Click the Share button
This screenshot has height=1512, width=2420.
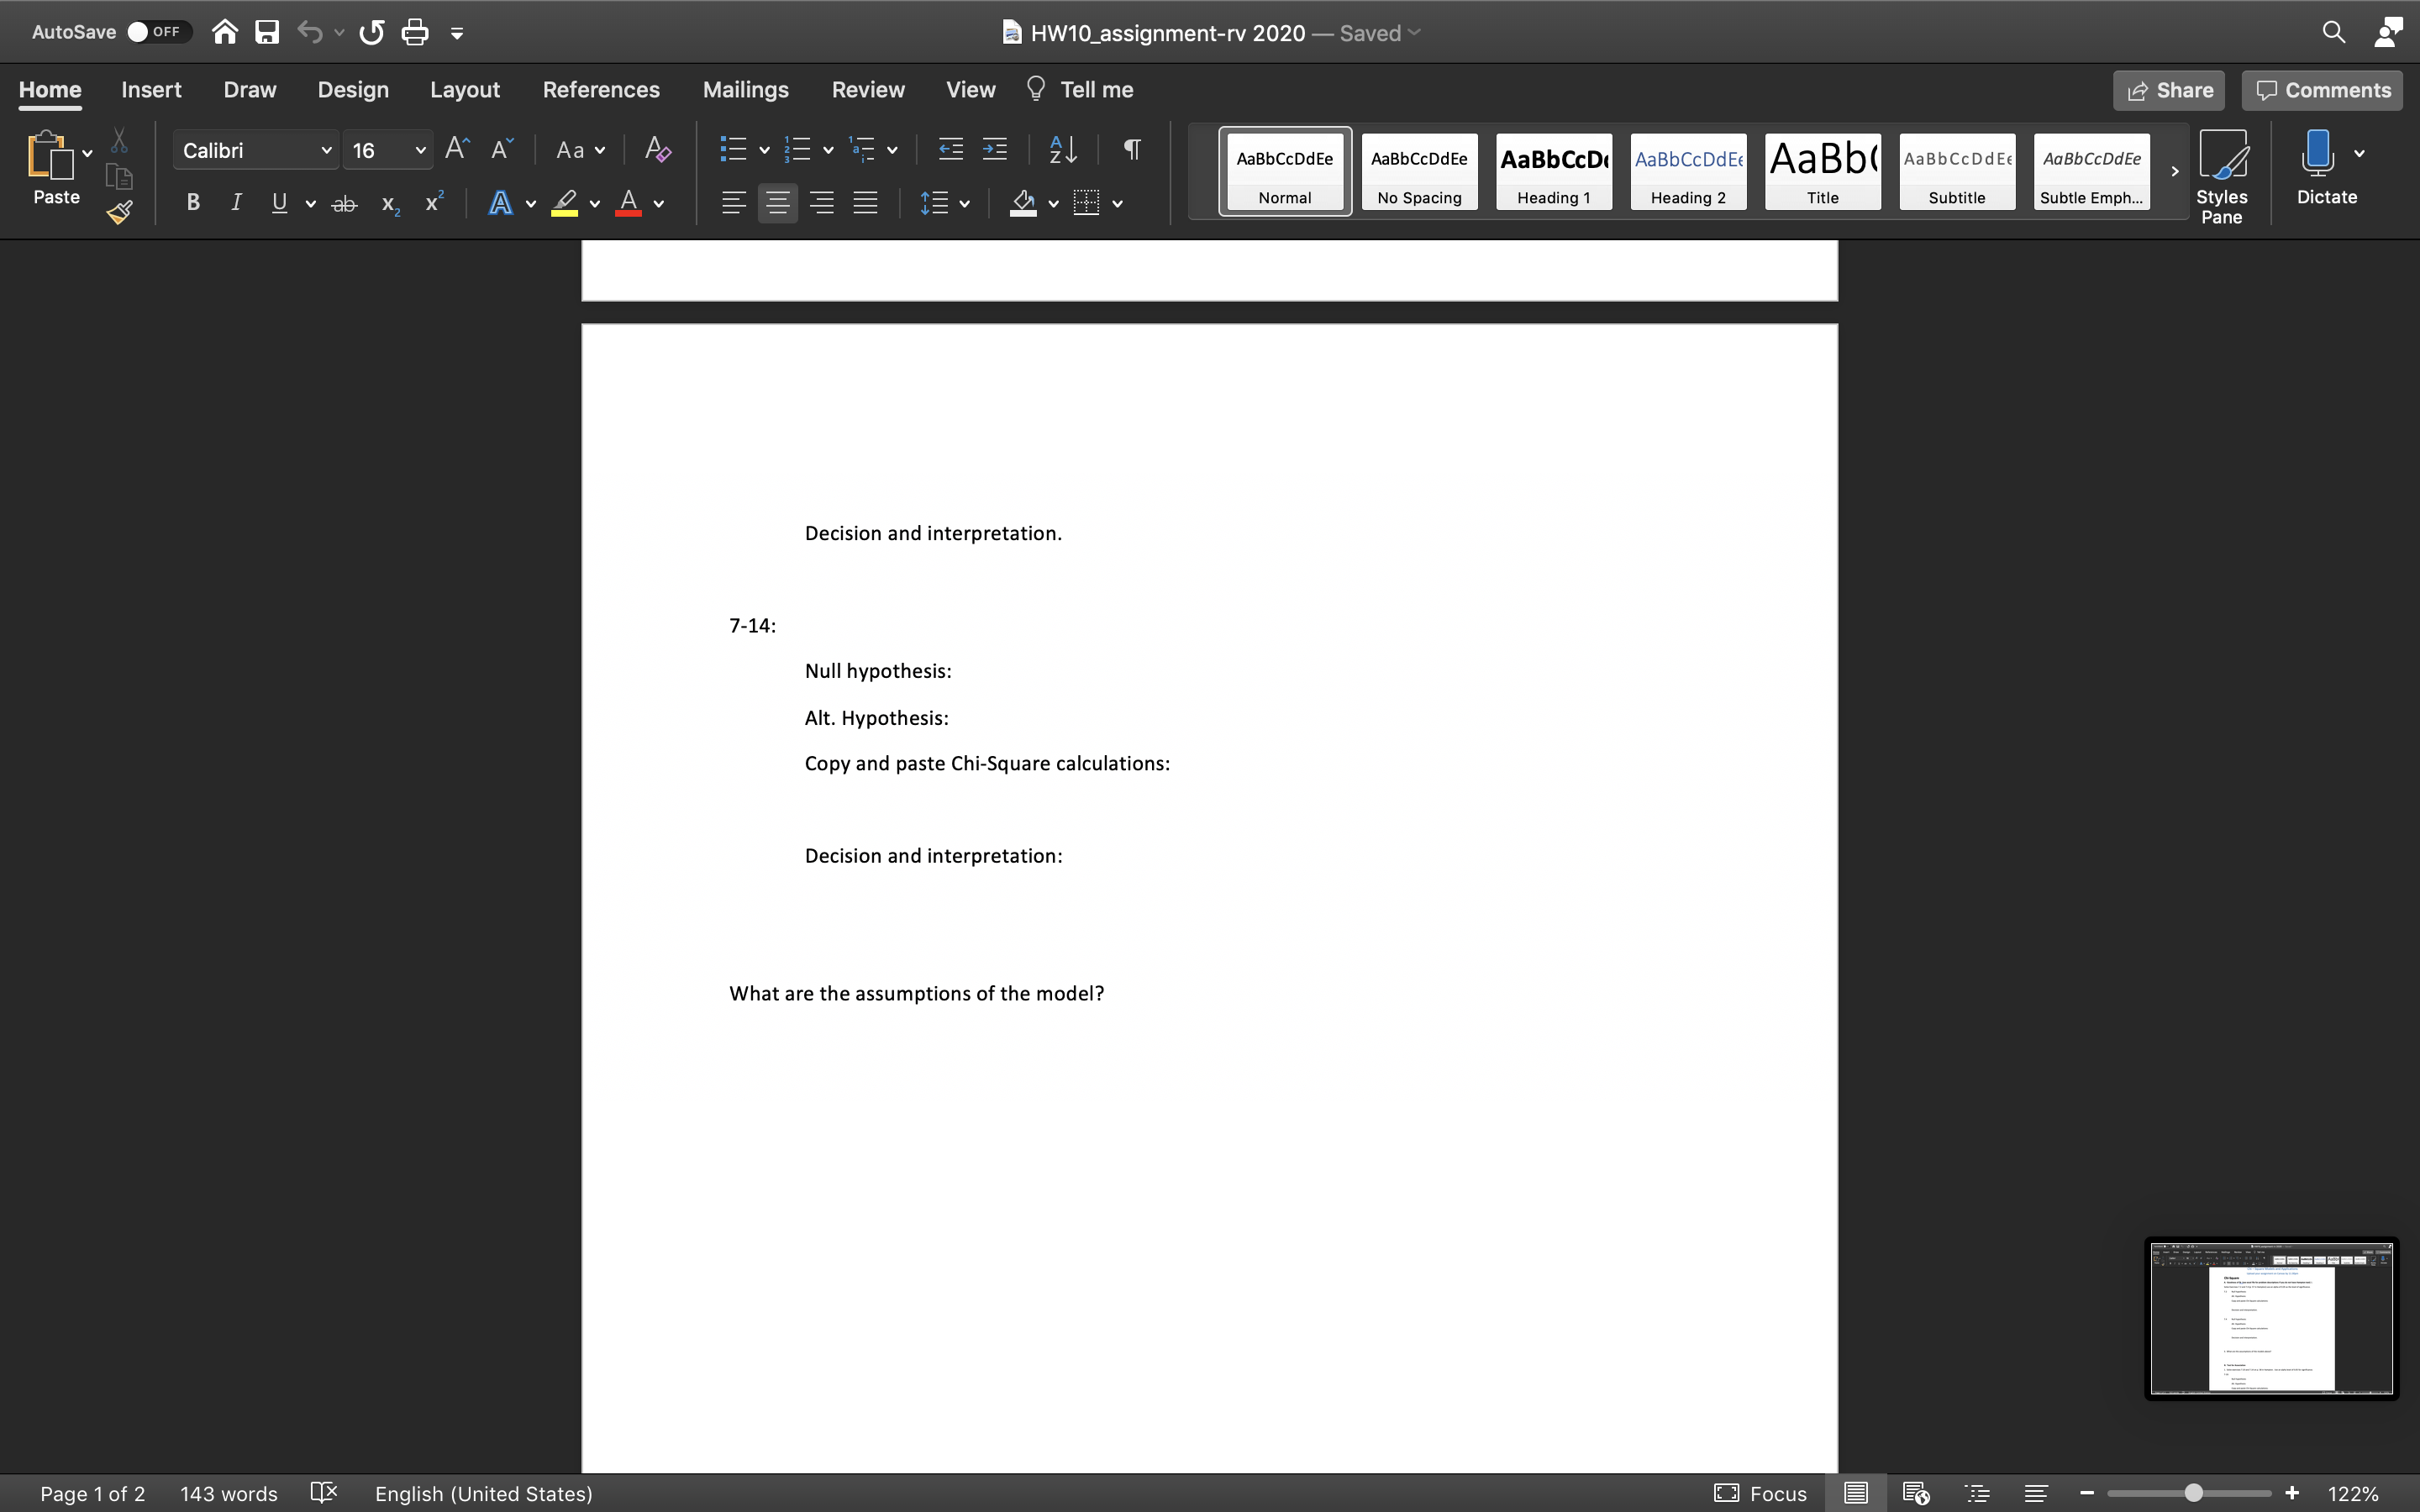click(2170, 89)
